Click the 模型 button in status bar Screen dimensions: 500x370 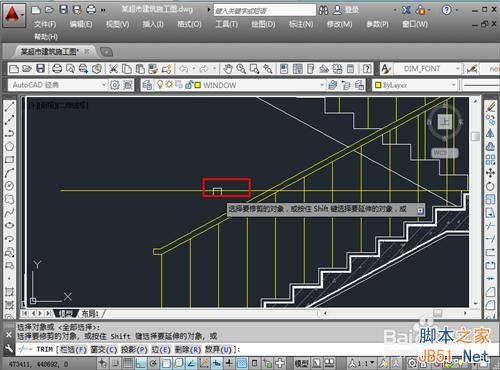302,363
